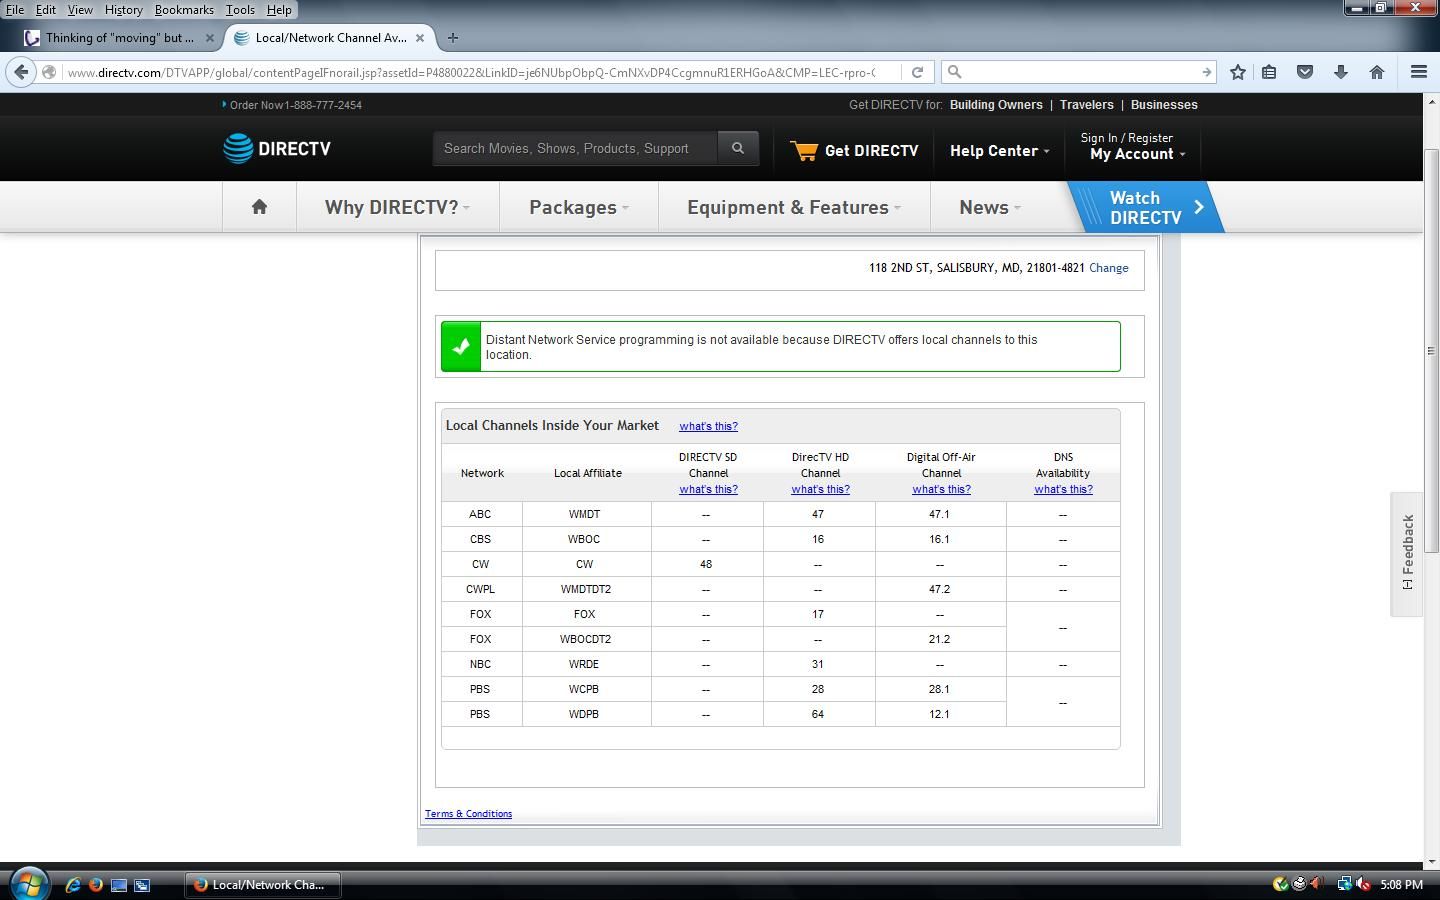Select WBOC affiliate cell
Viewport: 1440px width, 900px height.
point(585,539)
